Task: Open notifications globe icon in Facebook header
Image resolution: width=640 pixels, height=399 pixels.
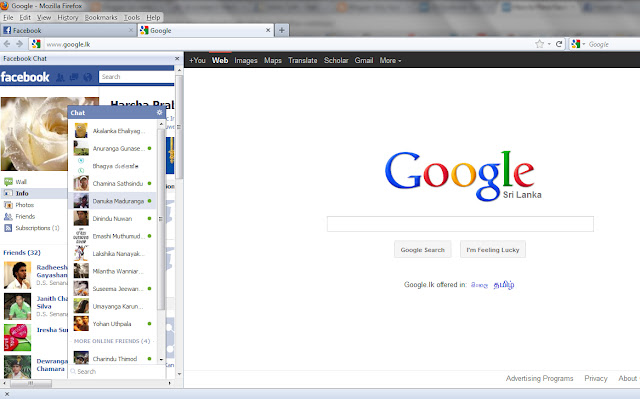Action: 88,77
